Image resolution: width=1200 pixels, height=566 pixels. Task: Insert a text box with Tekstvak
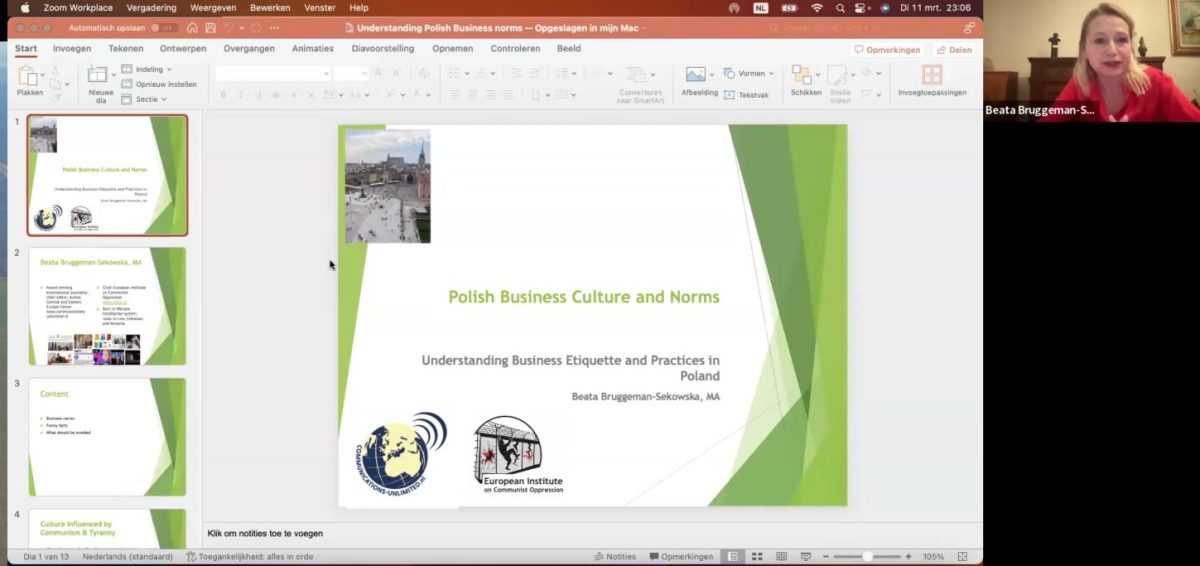click(x=747, y=95)
